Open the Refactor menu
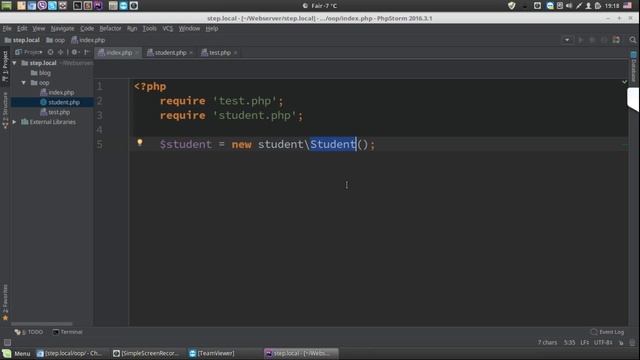The image size is (640, 360). click(x=110, y=29)
